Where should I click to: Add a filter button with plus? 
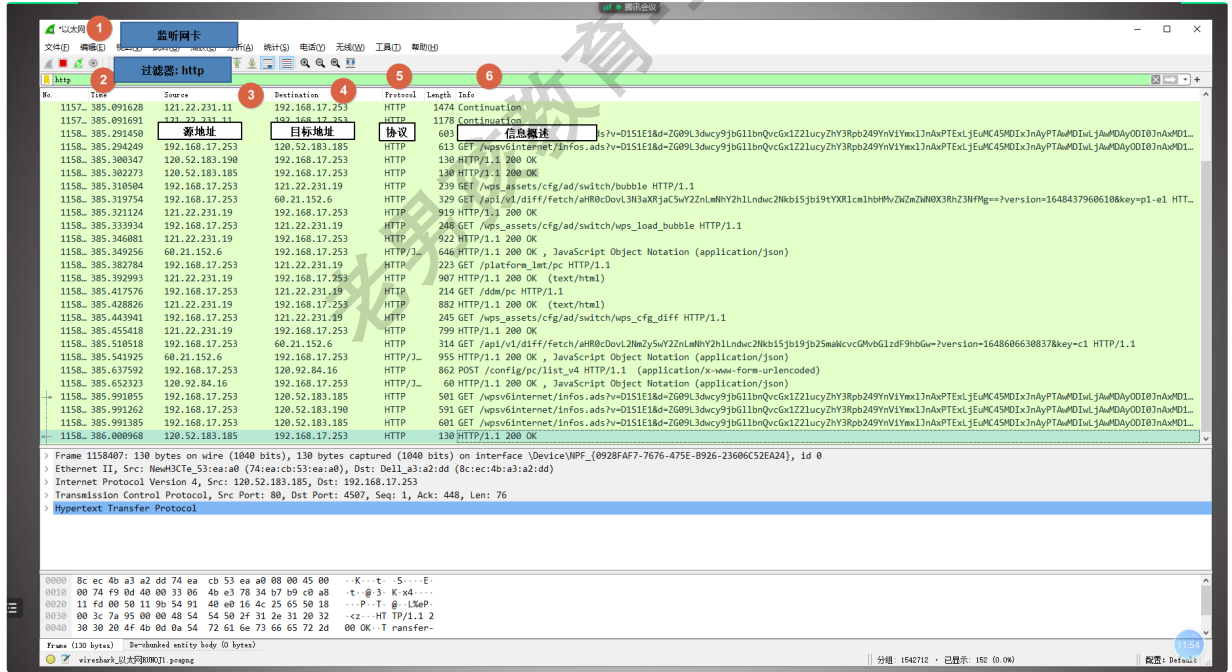[1197, 79]
